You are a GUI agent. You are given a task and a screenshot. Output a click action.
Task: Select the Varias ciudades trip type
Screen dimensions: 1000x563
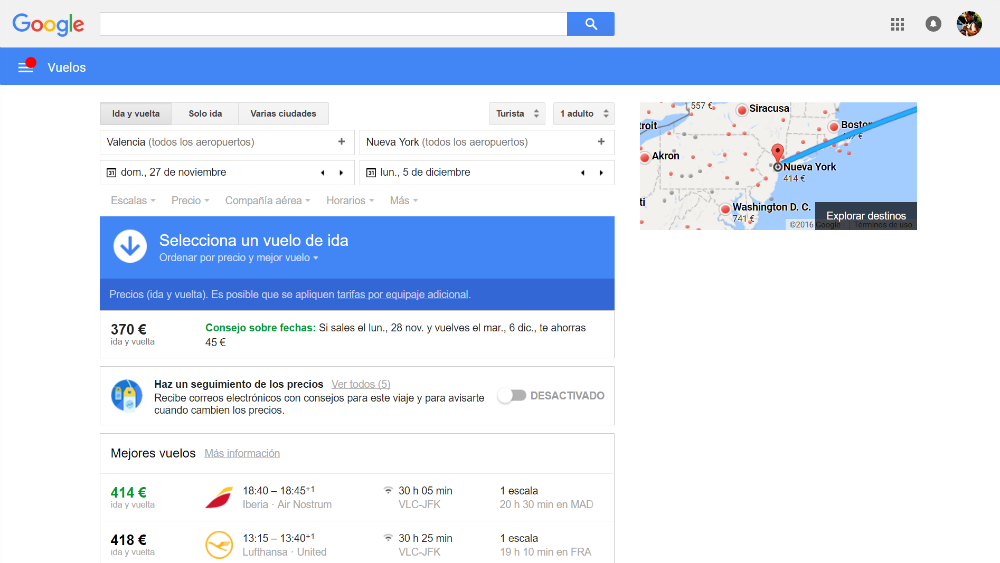tap(283, 113)
